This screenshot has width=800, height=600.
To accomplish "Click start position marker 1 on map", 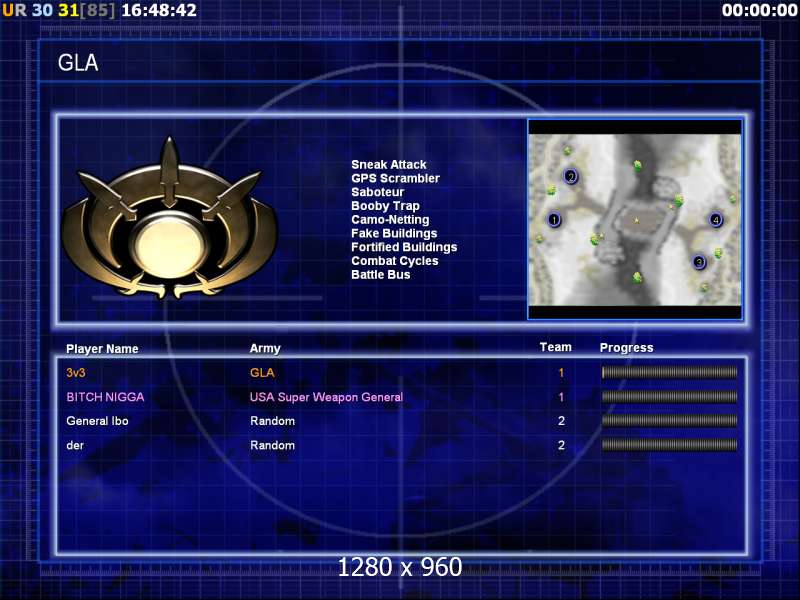I will (x=554, y=220).
